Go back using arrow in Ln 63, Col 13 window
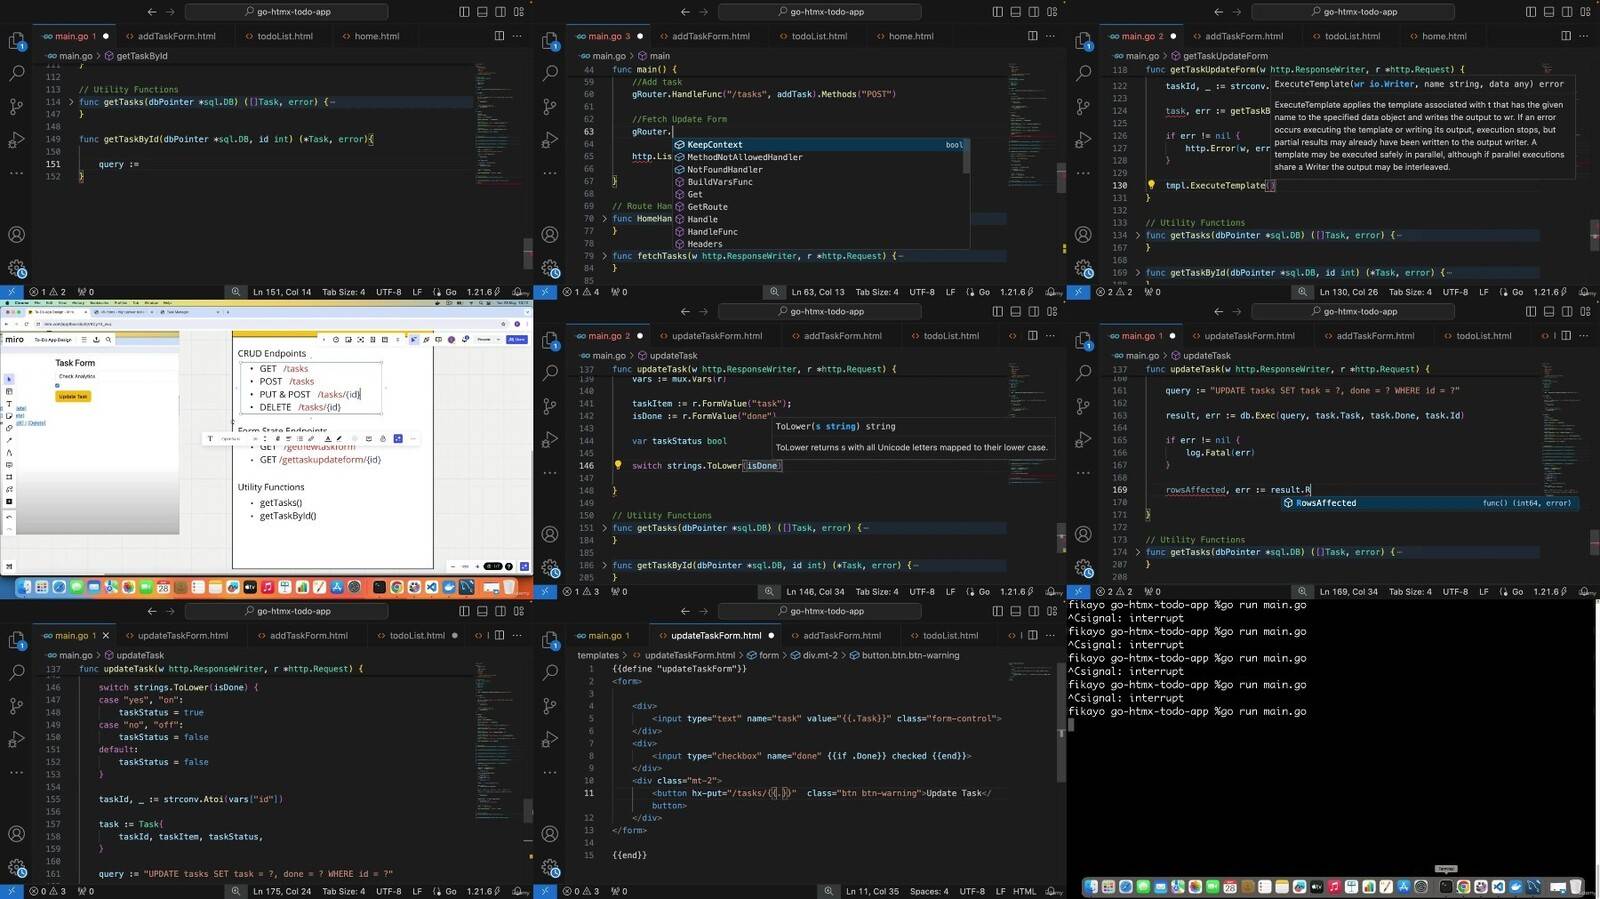Screen dimensions: 1600x899 (685, 12)
